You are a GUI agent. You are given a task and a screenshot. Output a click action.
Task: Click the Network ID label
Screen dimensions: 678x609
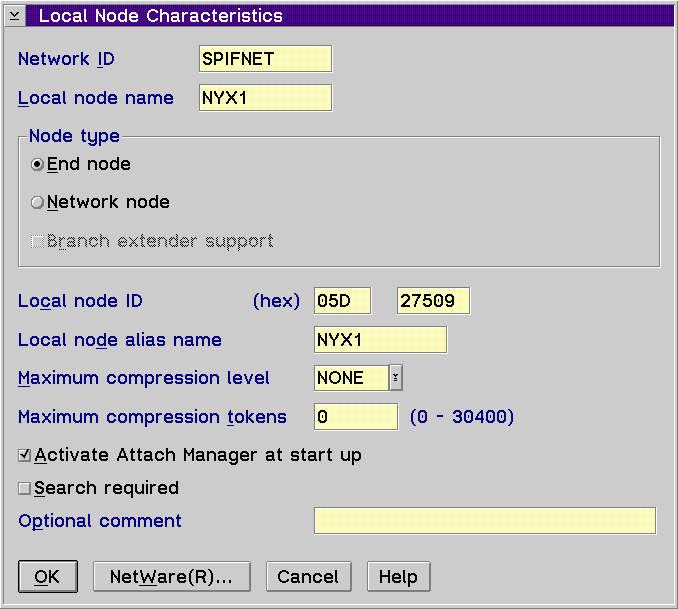pyautogui.click(x=66, y=59)
